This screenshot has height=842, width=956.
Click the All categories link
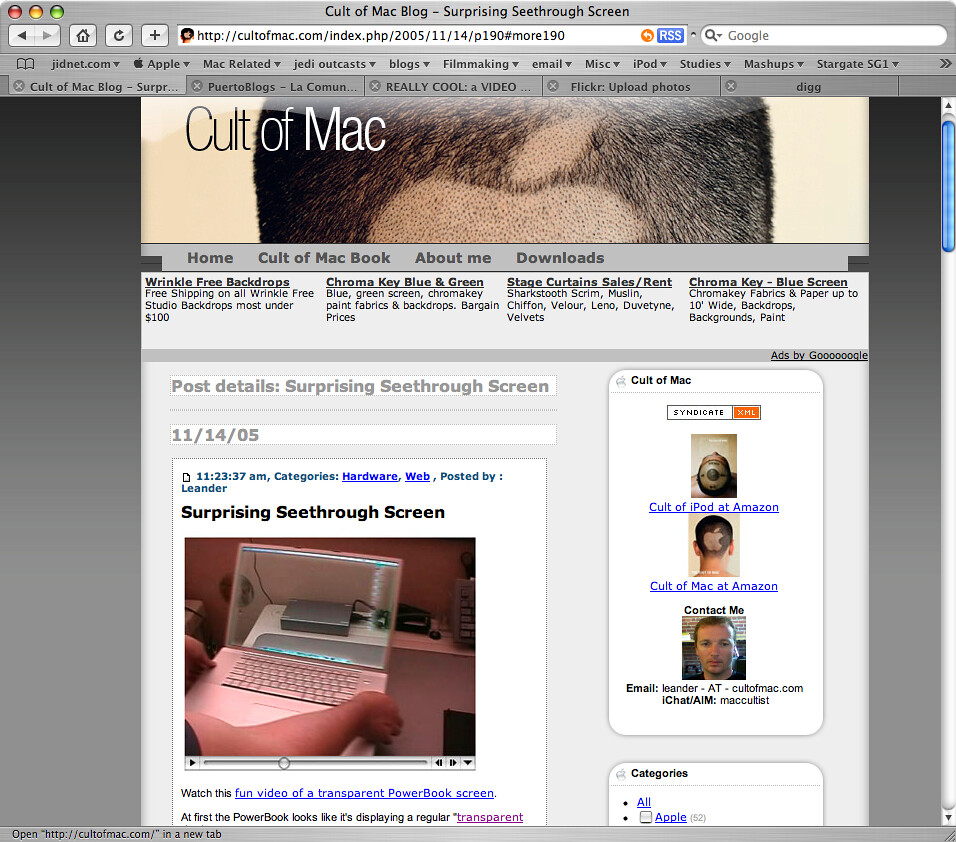644,802
